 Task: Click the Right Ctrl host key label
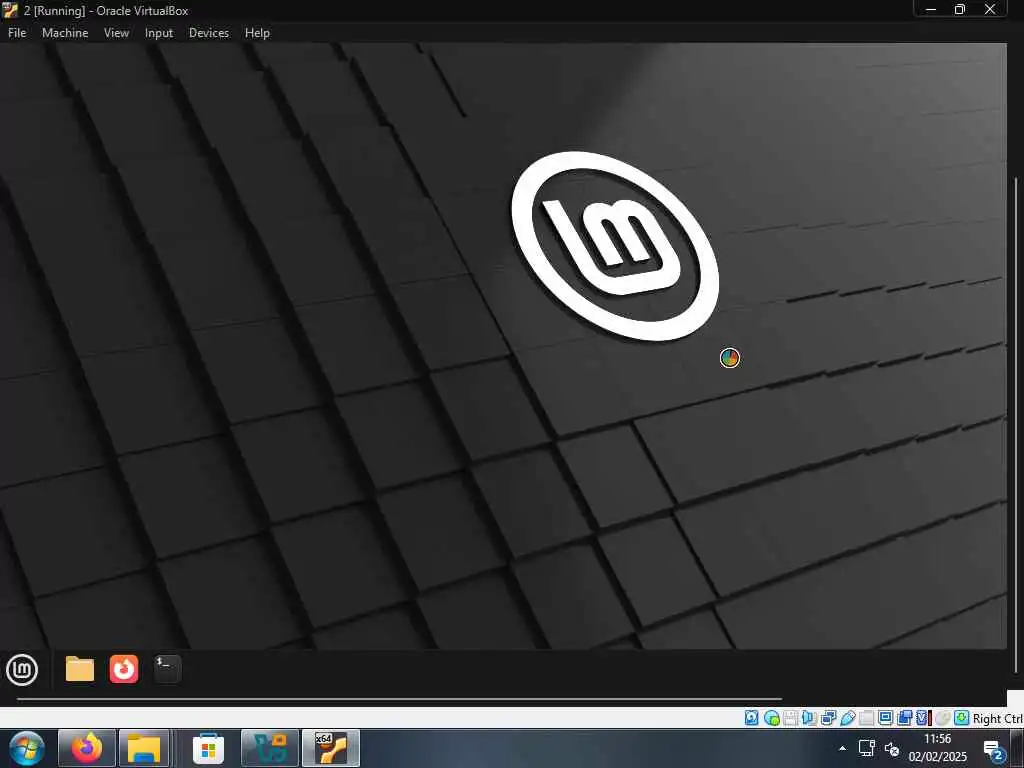pyautogui.click(x=998, y=718)
